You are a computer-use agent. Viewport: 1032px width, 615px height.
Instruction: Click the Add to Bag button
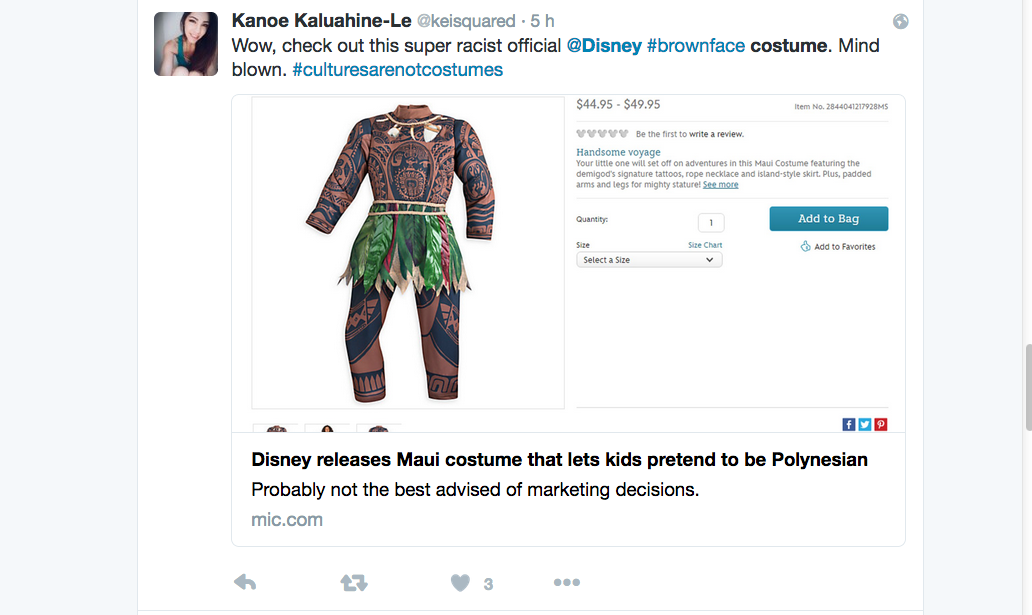pos(828,219)
